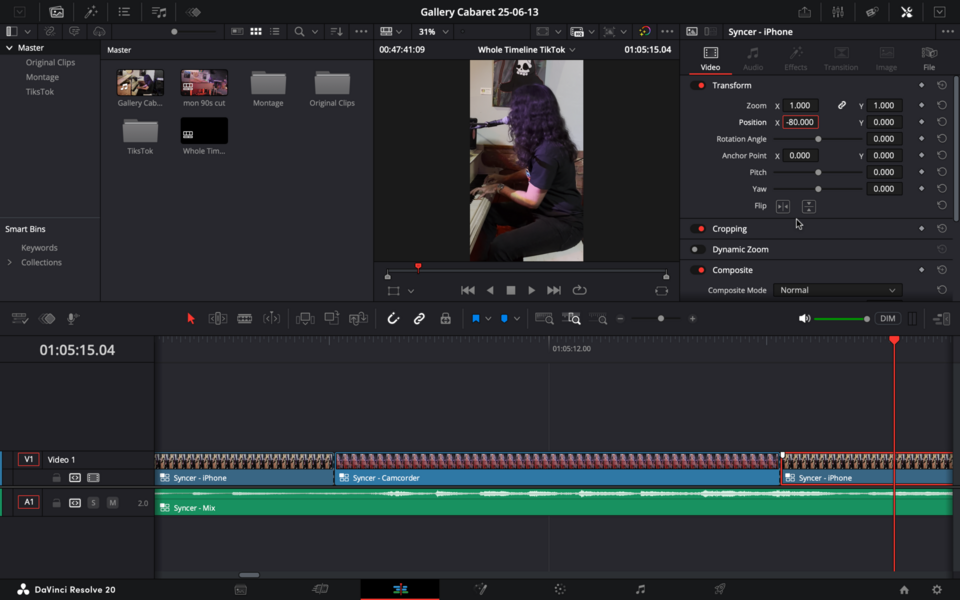Open the Fairlight music note page
This screenshot has width=960, height=600.
click(x=640, y=589)
